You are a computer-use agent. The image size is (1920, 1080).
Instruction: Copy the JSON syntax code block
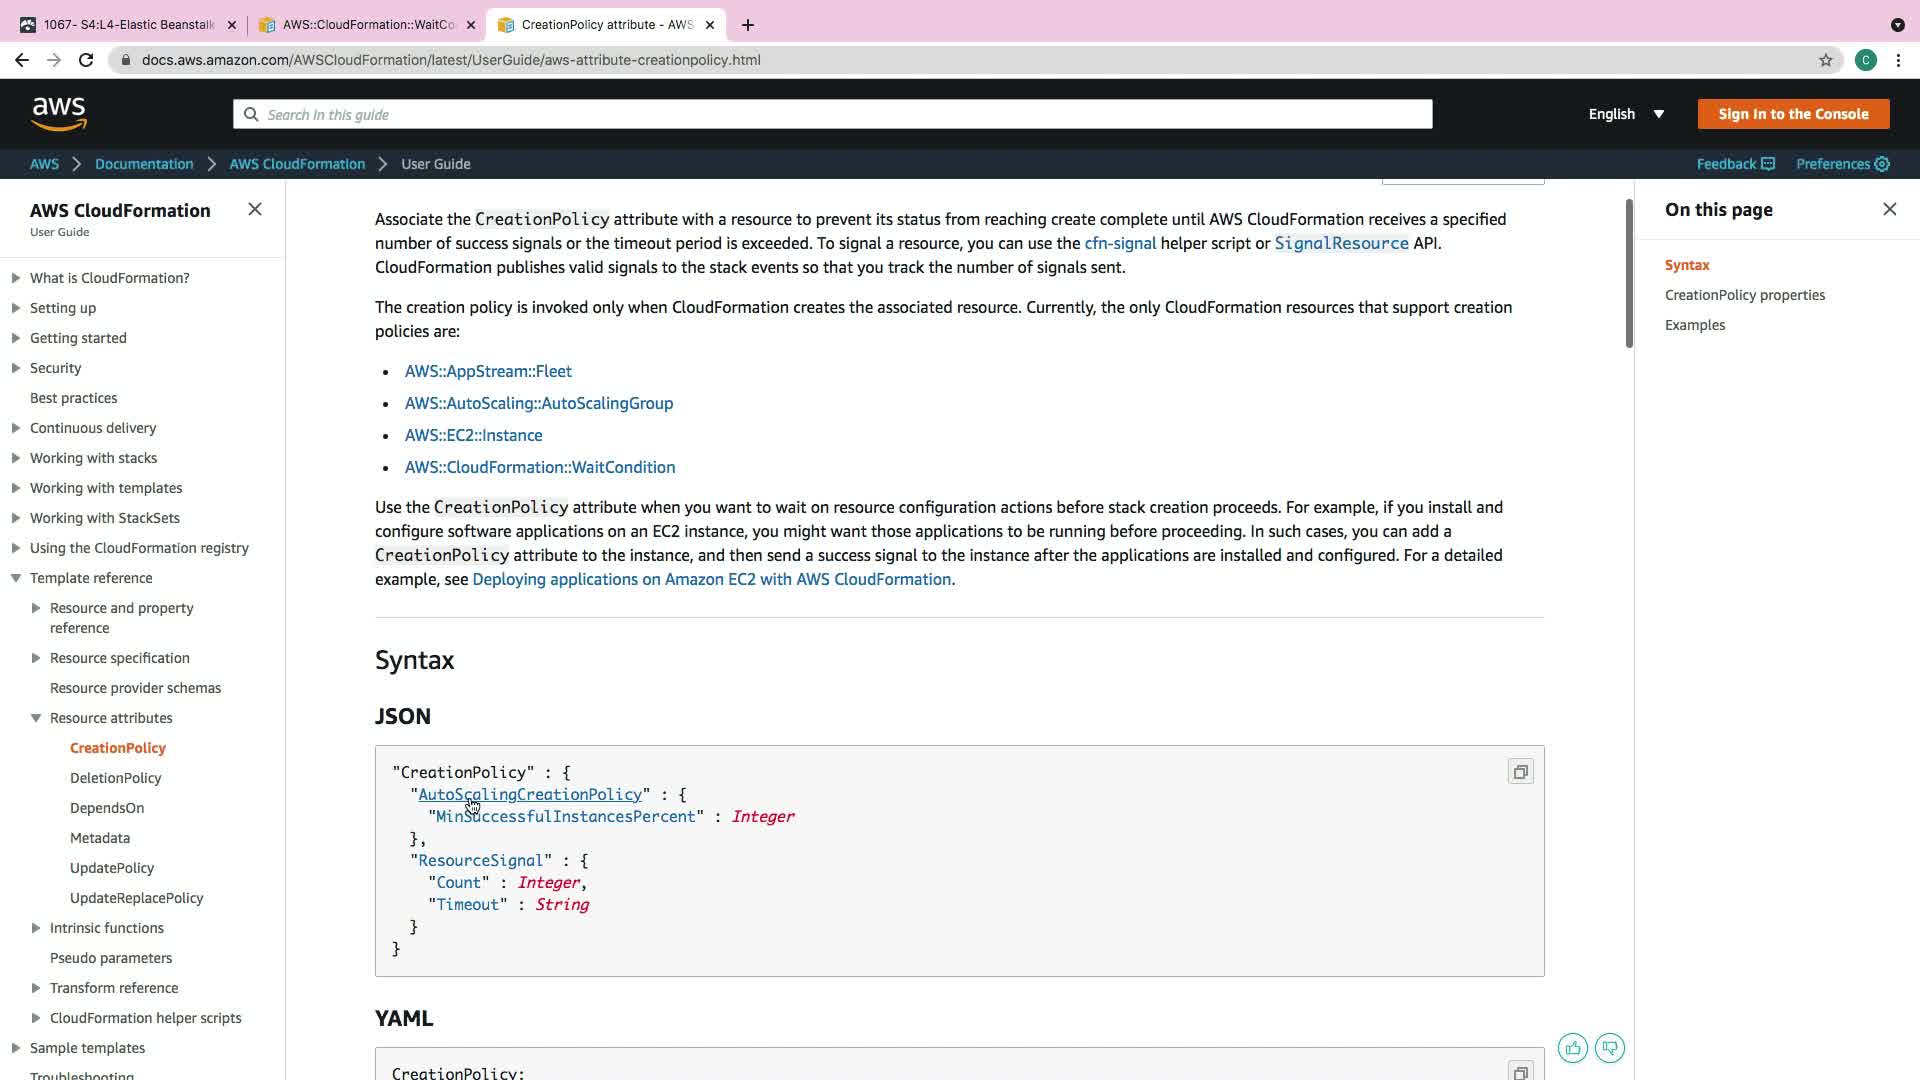(x=1520, y=772)
